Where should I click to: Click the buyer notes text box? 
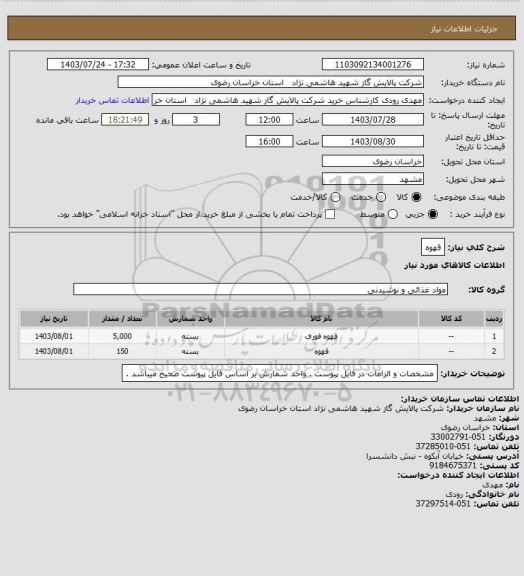(x=280, y=374)
